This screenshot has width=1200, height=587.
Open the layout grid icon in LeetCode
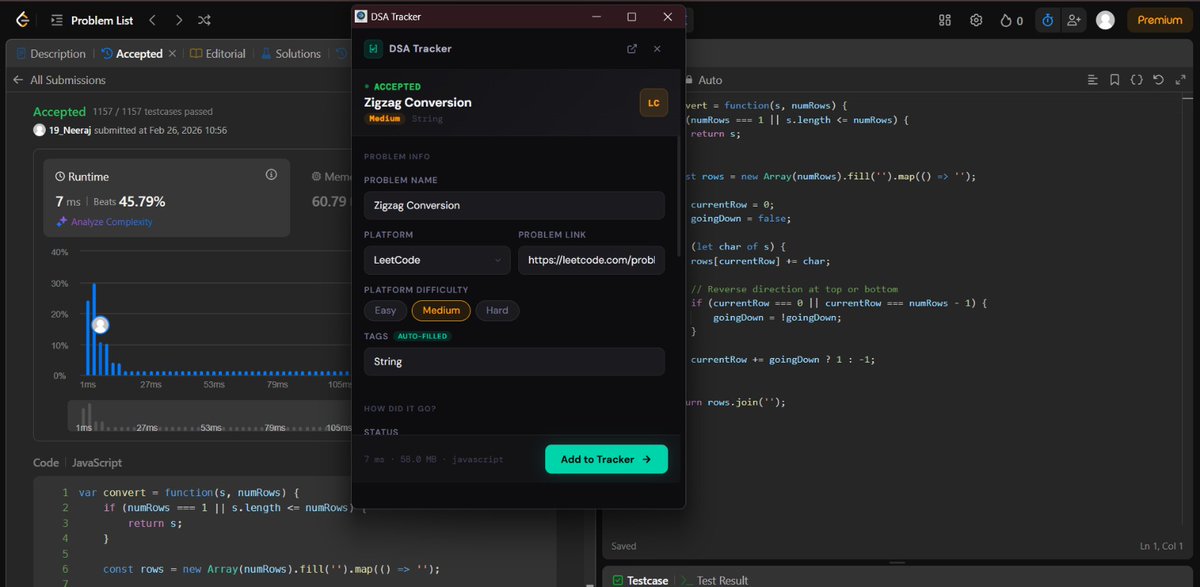945,20
